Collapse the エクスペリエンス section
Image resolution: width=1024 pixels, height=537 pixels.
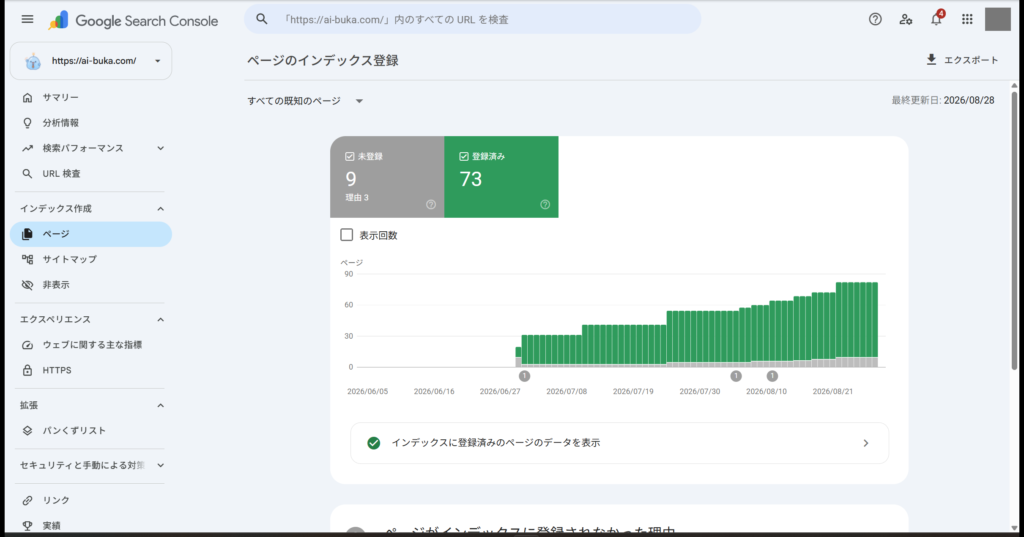[x=161, y=319]
